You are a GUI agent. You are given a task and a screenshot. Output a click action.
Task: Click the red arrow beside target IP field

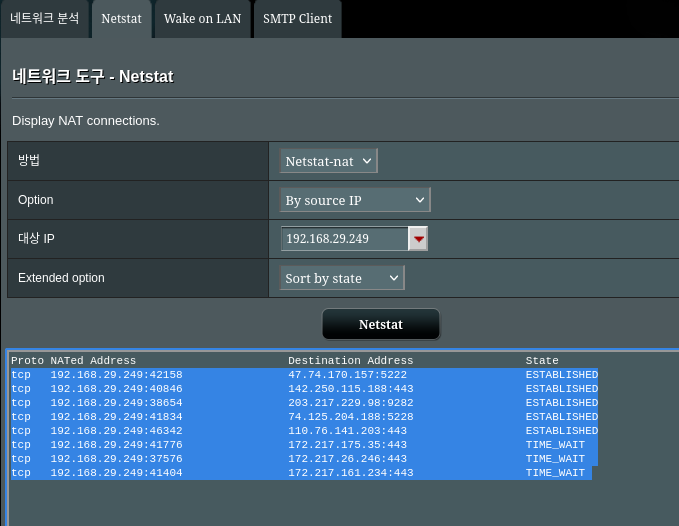pos(418,239)
